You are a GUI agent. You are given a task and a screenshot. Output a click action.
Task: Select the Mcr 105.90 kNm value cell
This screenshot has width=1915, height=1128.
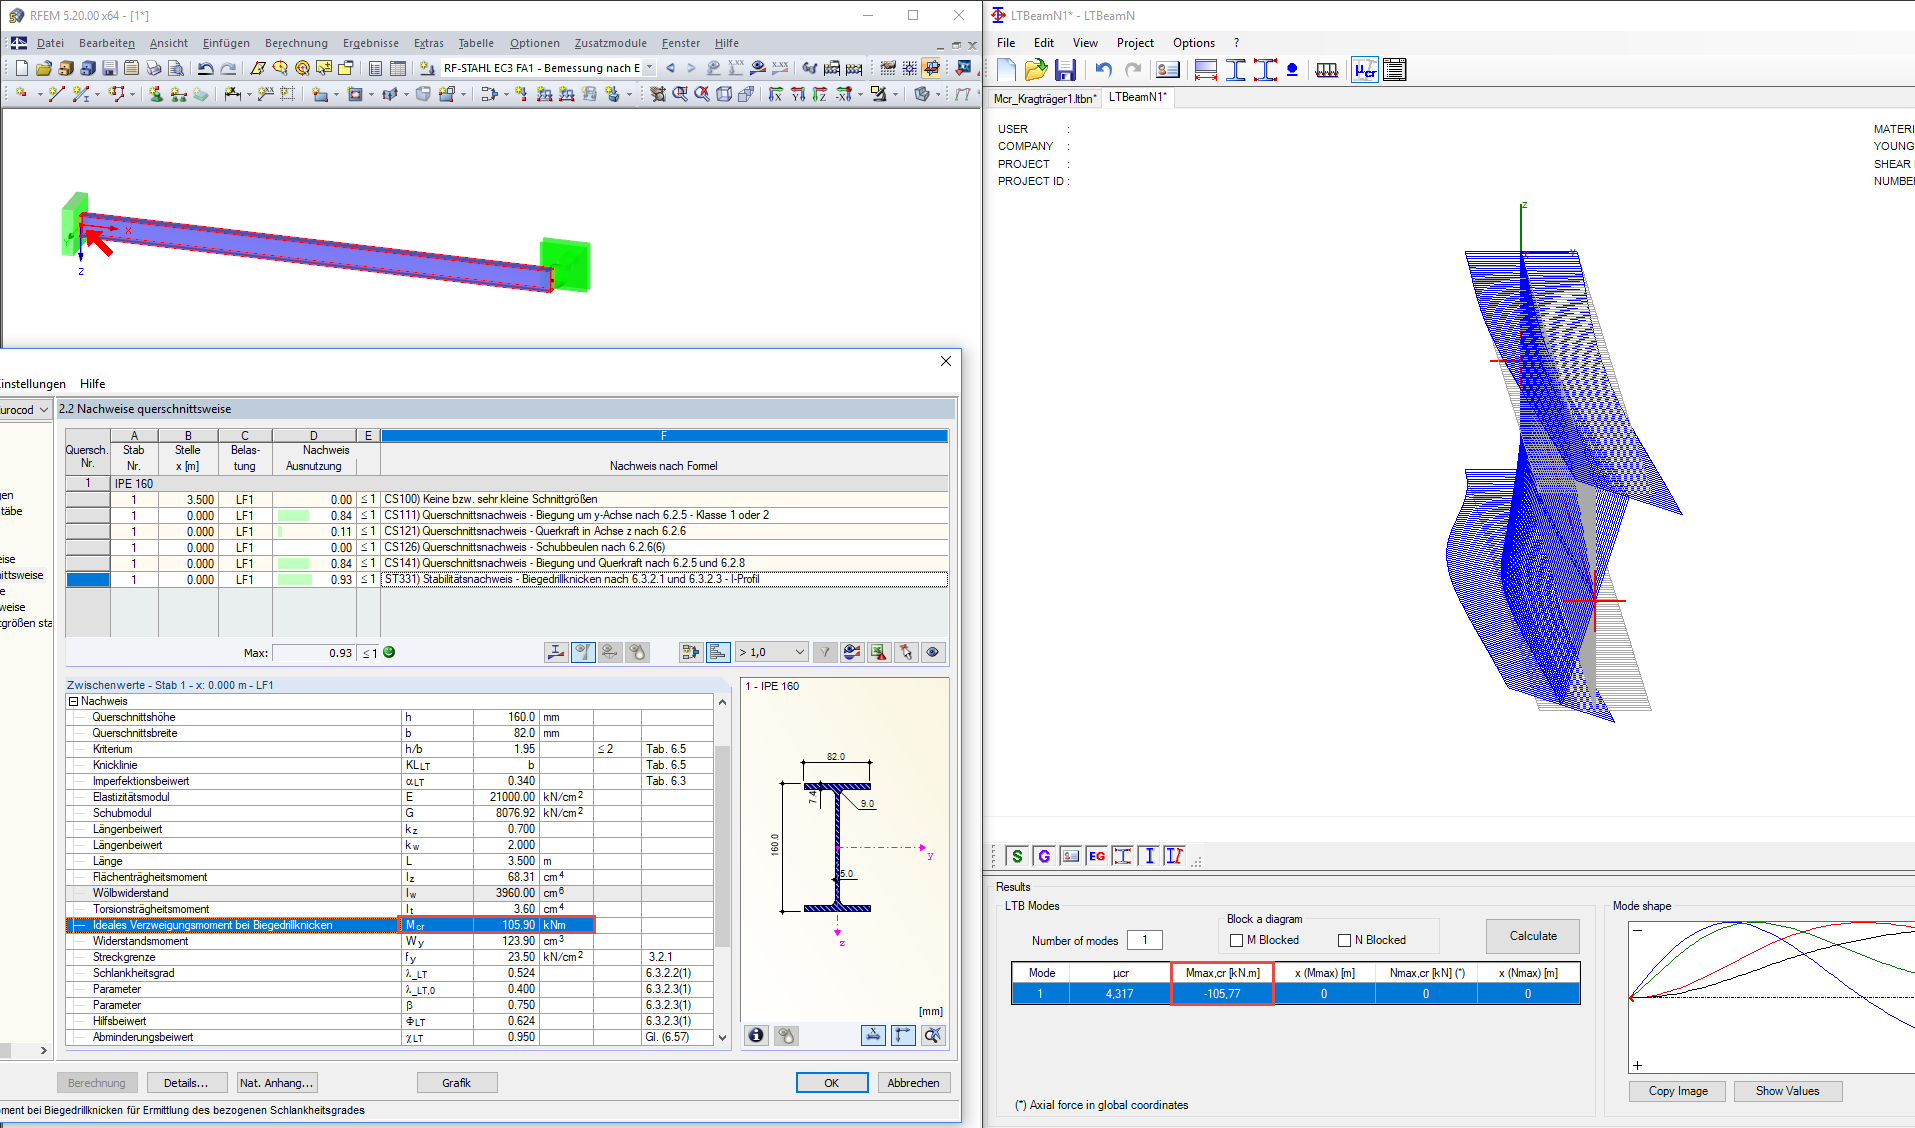506,925
